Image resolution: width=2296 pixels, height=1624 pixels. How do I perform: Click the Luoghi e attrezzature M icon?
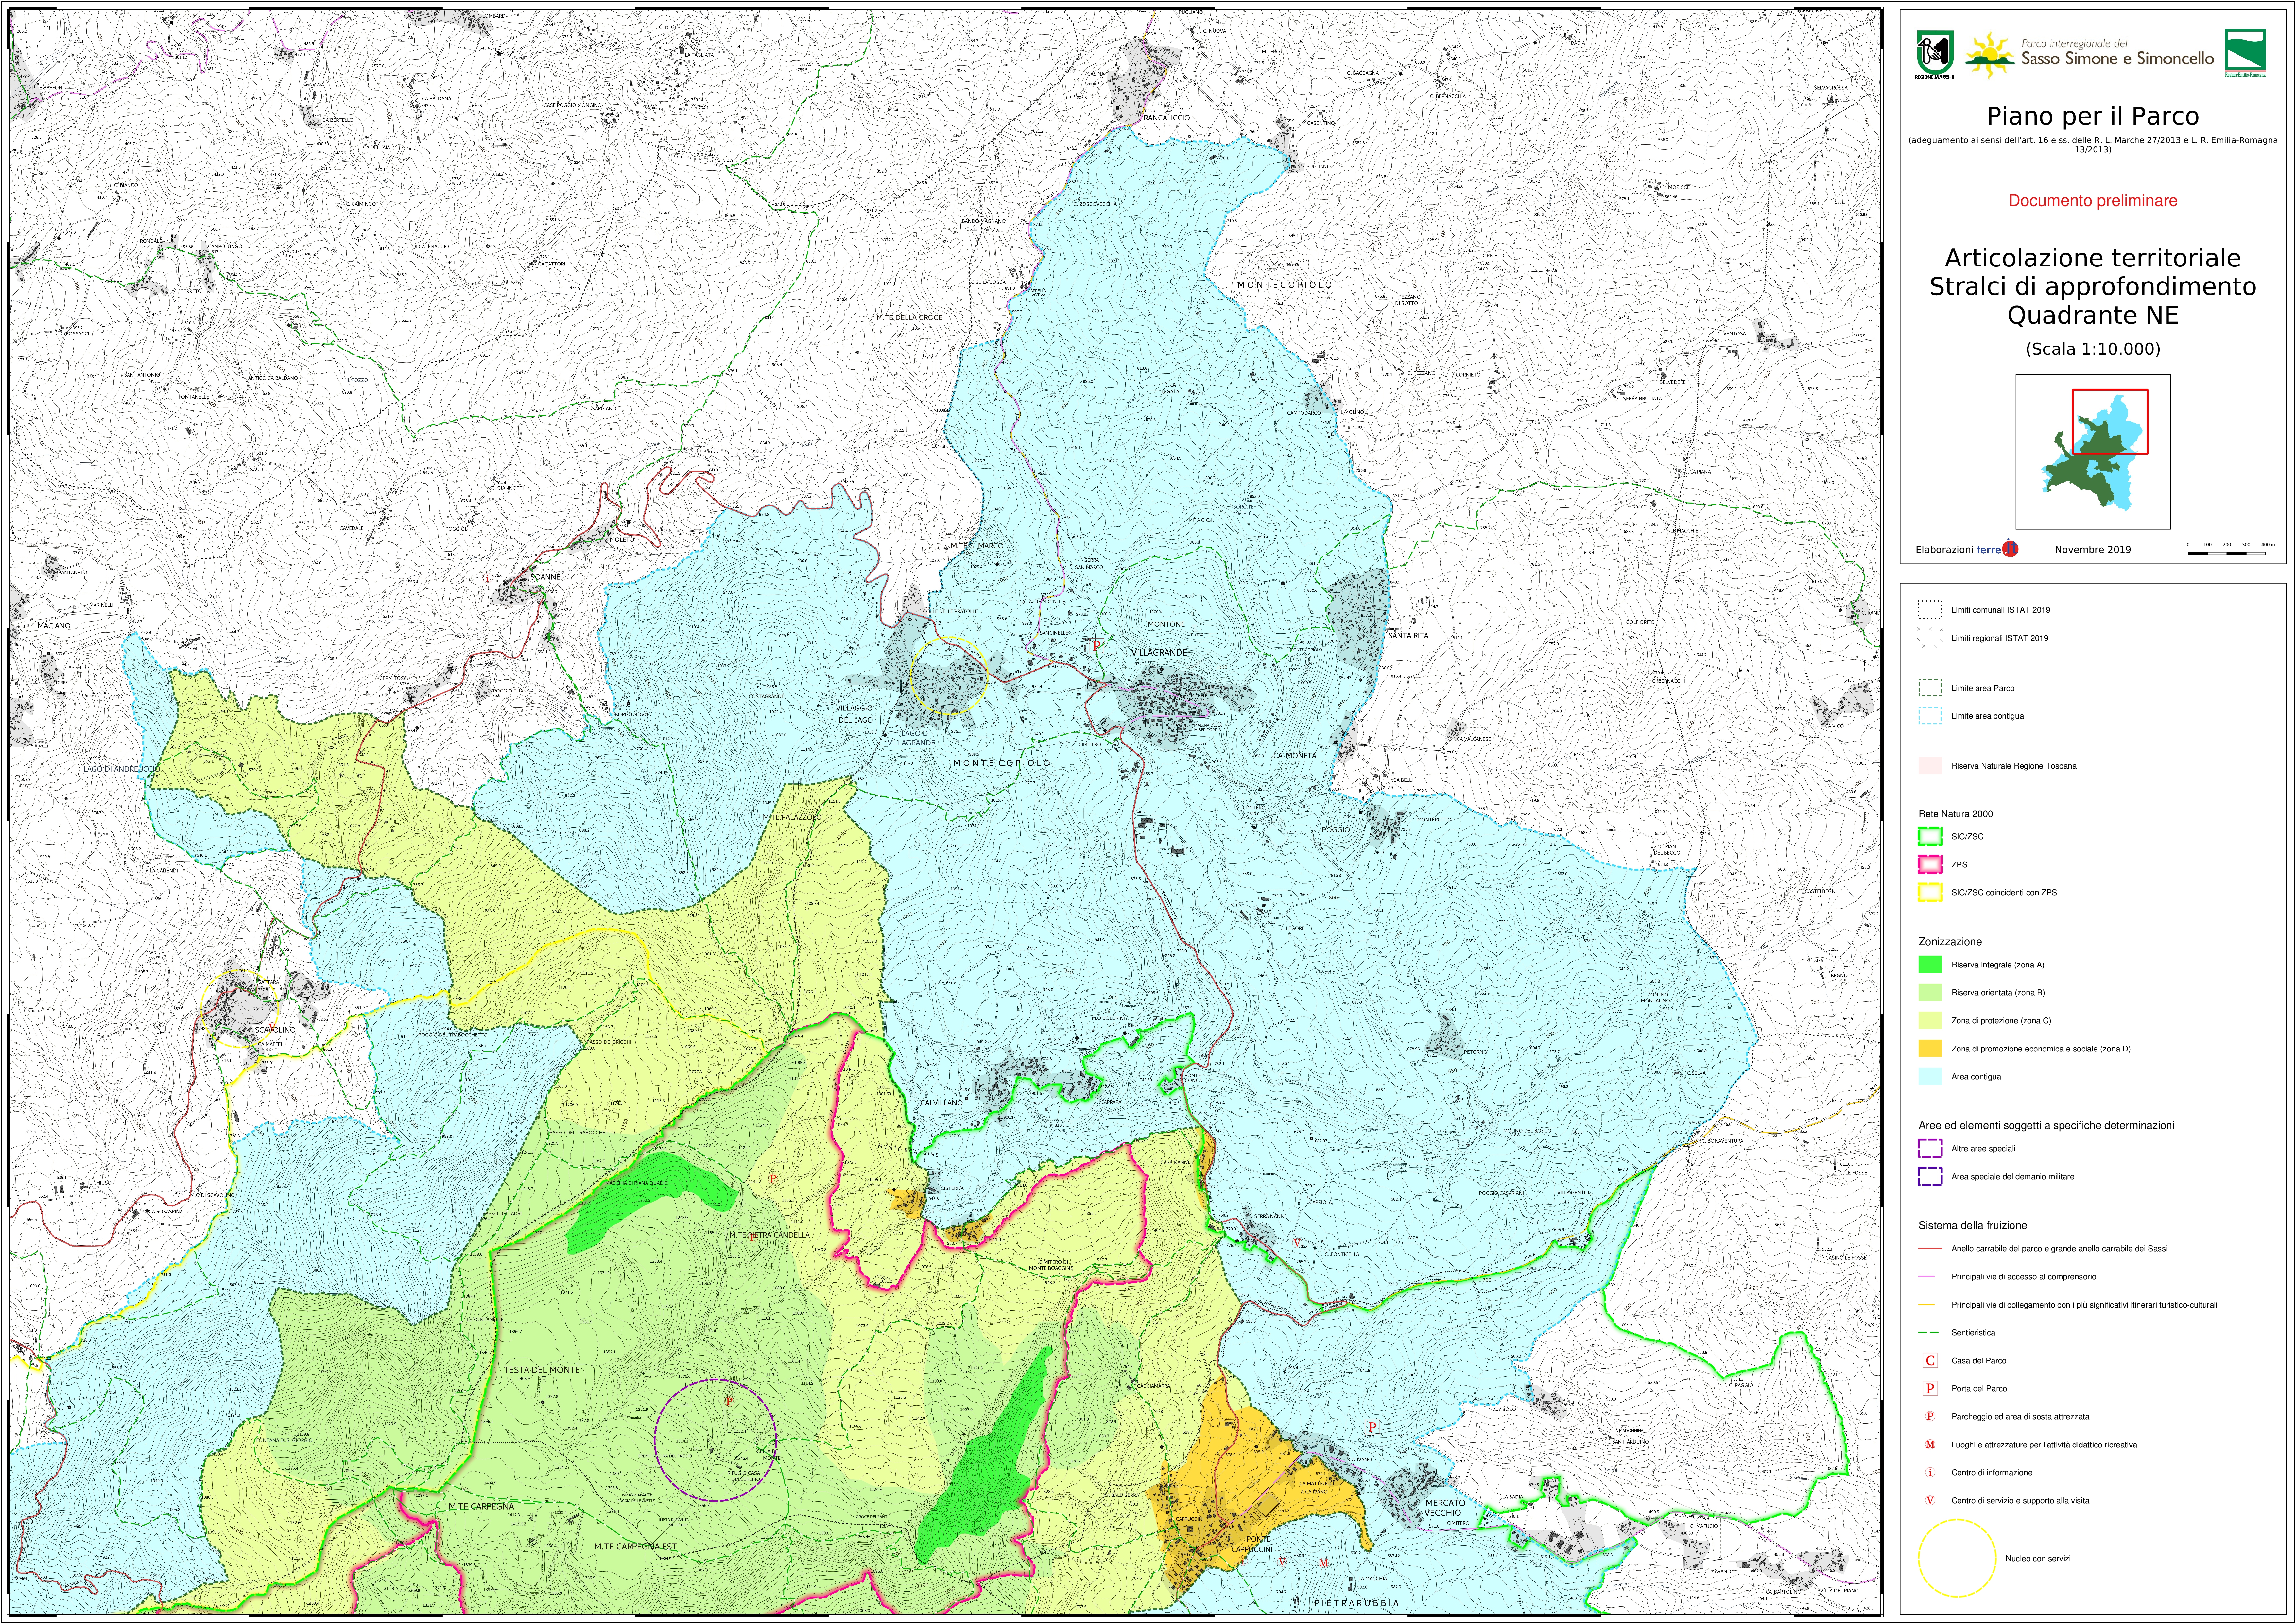[1930, 1444]
